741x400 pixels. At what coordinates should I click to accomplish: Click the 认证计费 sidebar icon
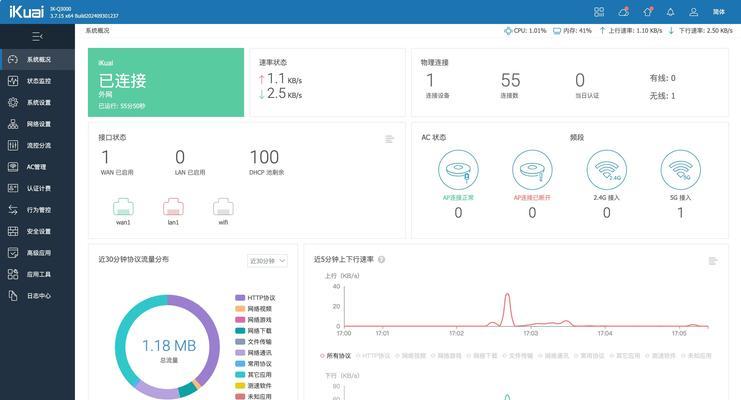click(x=13, y=188)
